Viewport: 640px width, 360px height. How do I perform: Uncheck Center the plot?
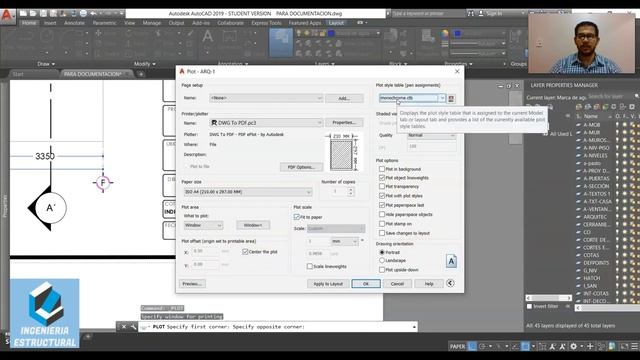pos(245,251)
